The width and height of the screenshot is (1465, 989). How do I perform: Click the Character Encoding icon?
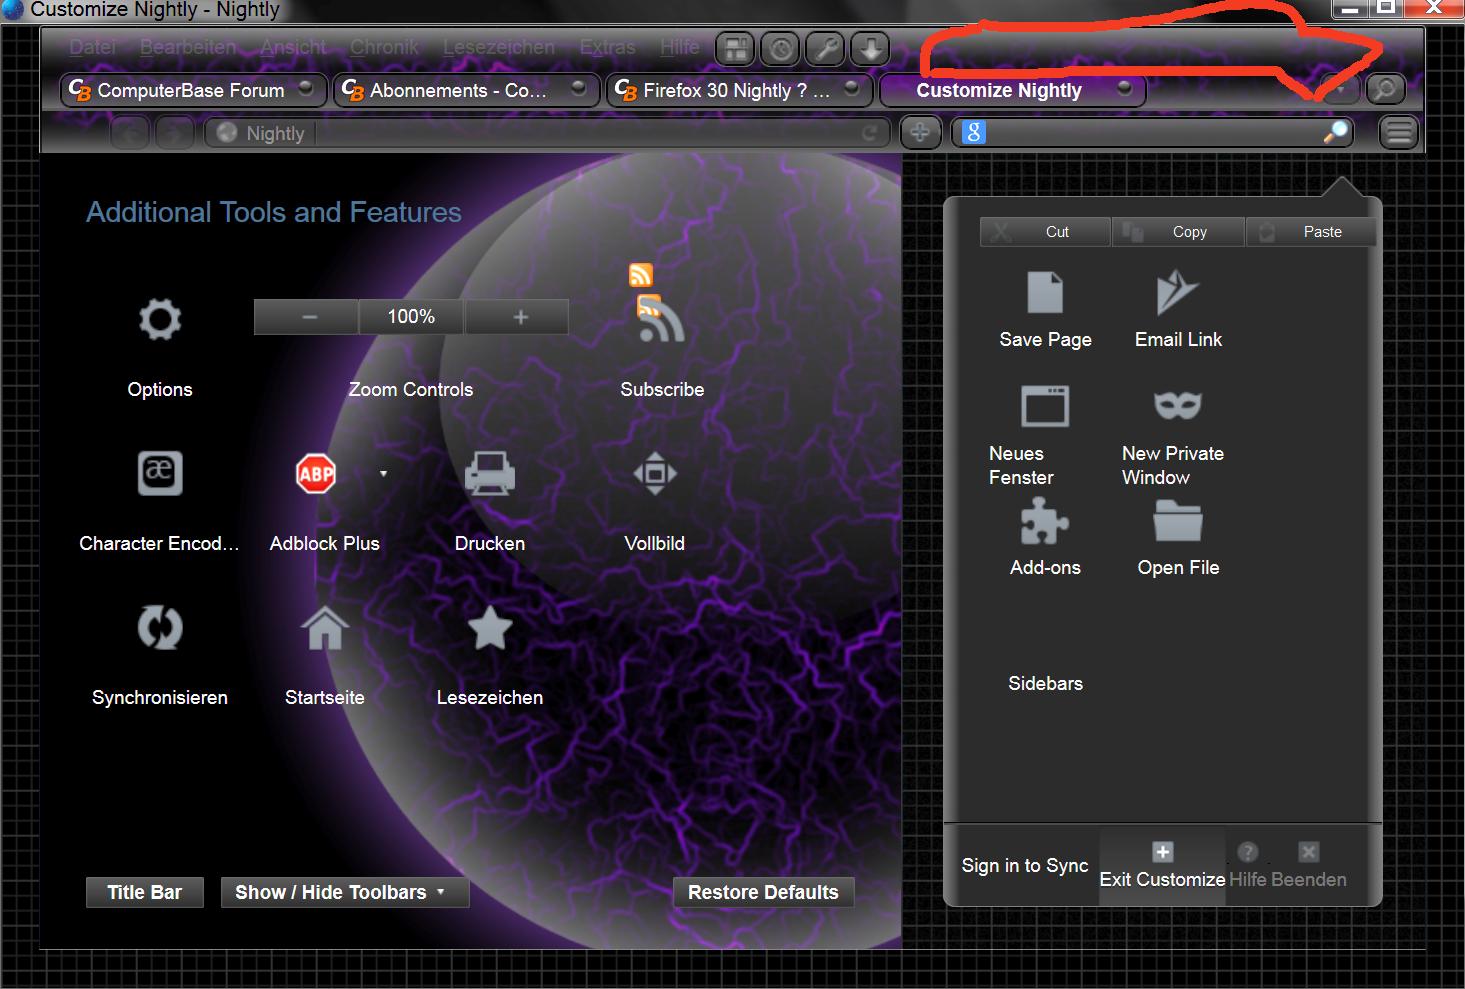(160, 472)
